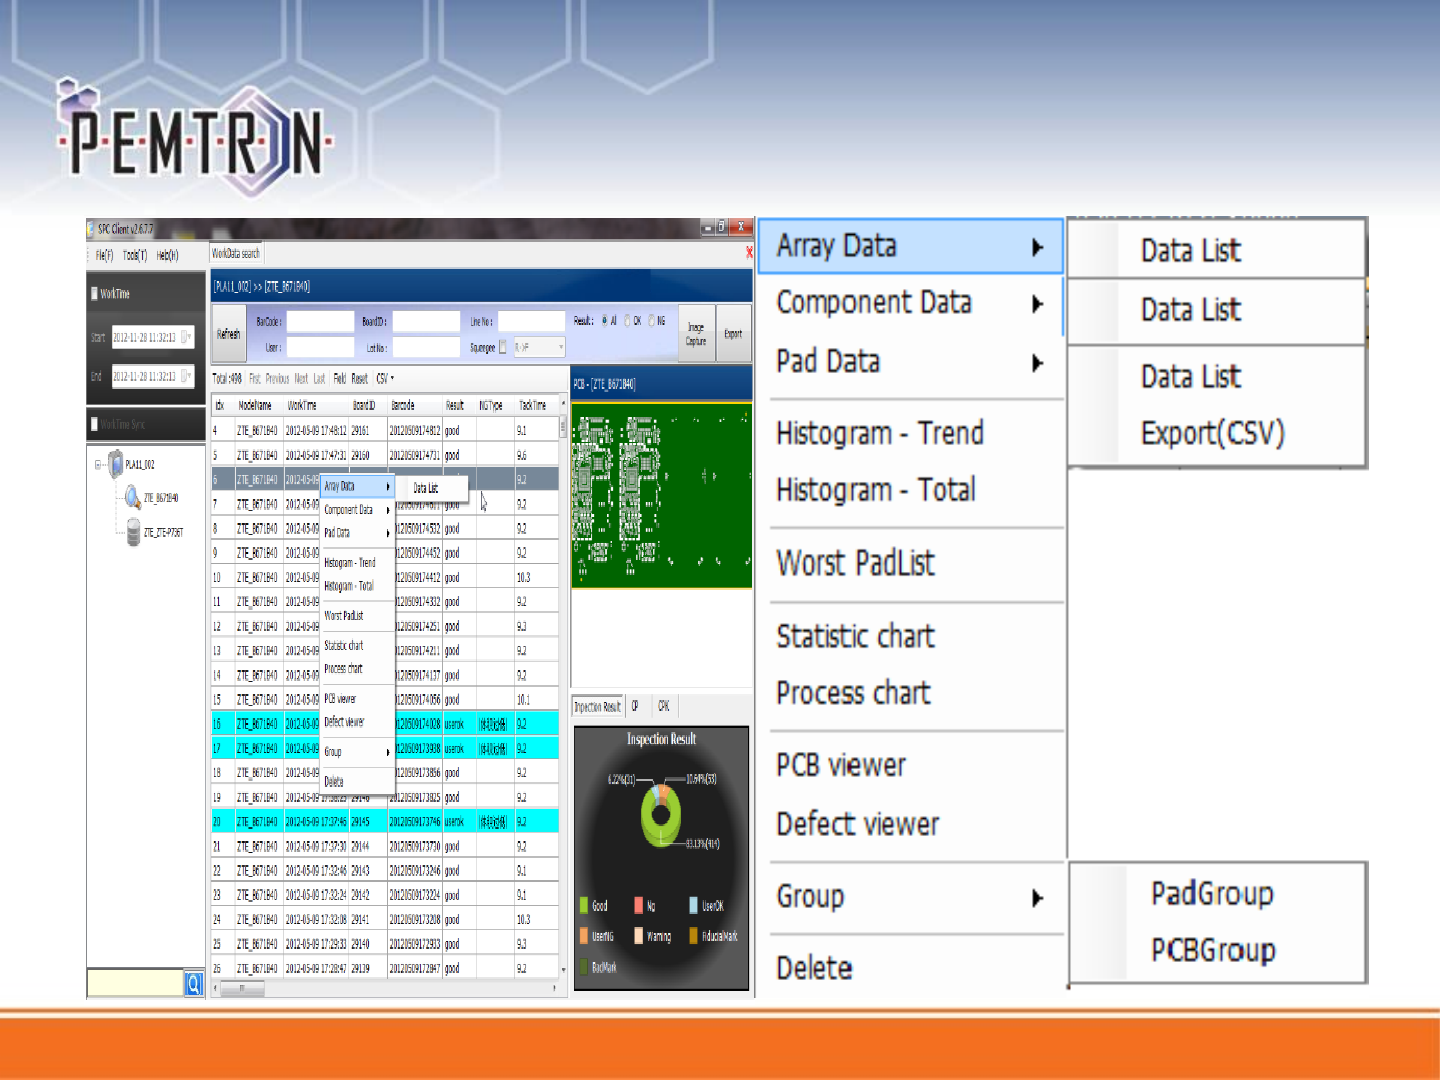Click the red Ng legend swatch

(638, 905)
